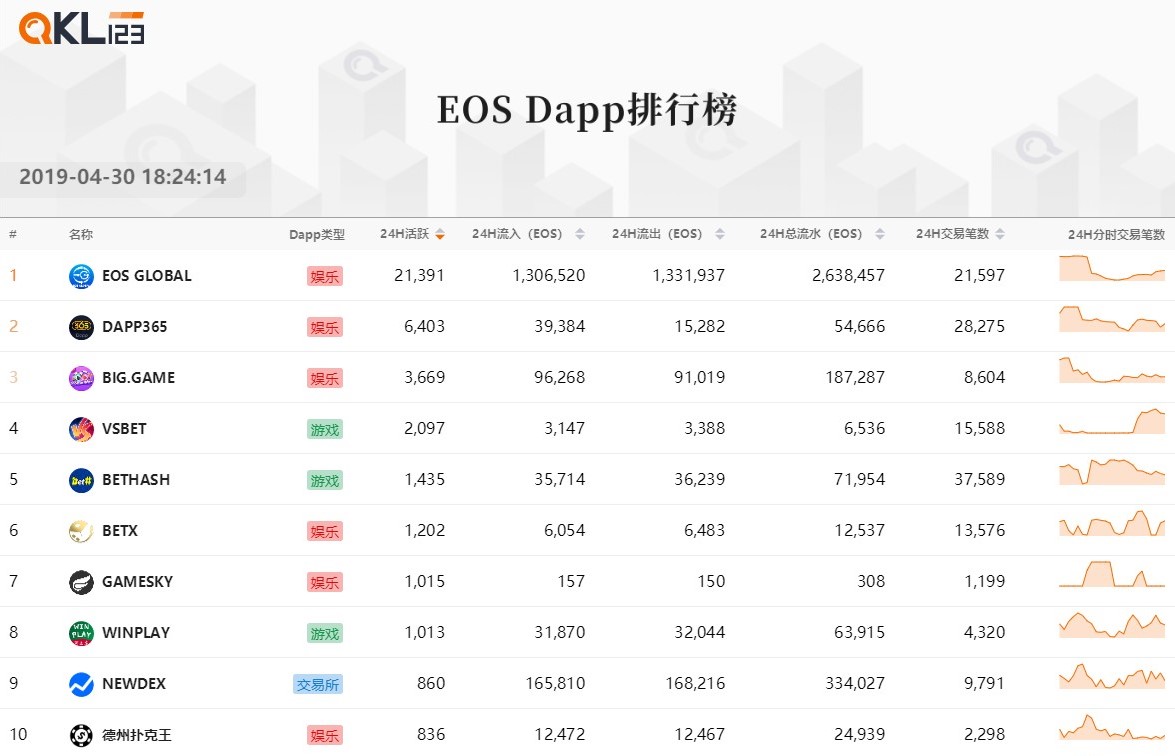Viewport: 1175px width, 756px height.
Task: View GAMESKY hourly transactions sparkline
Action: [x=1112, y=574]
